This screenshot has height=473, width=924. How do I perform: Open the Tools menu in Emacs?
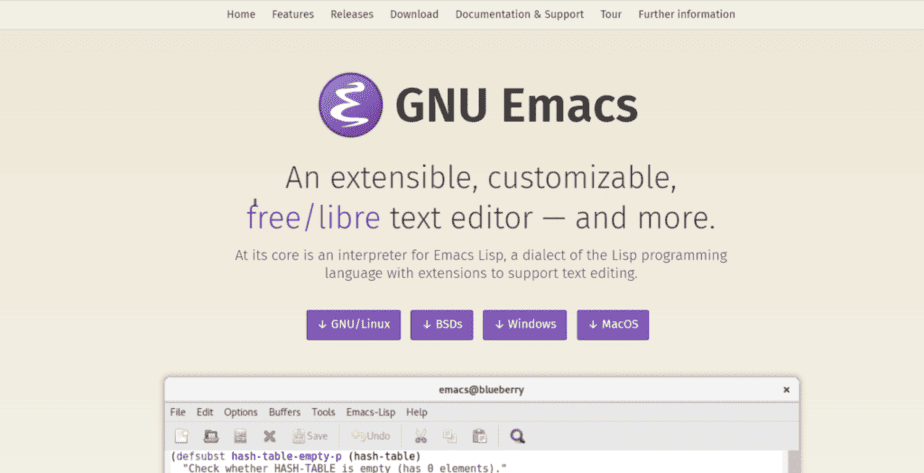pyautogui.click(x=323, y=412)
